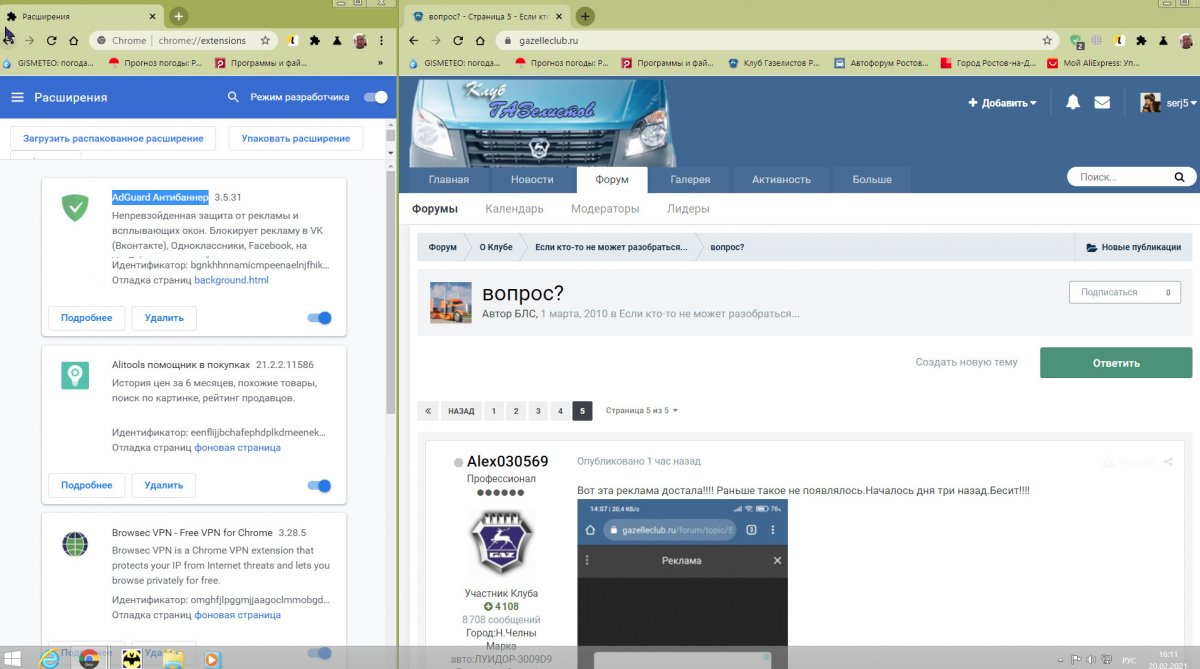1200x669 pixels.
Task: Open forum notifications bell
Action: (1072, 102)
